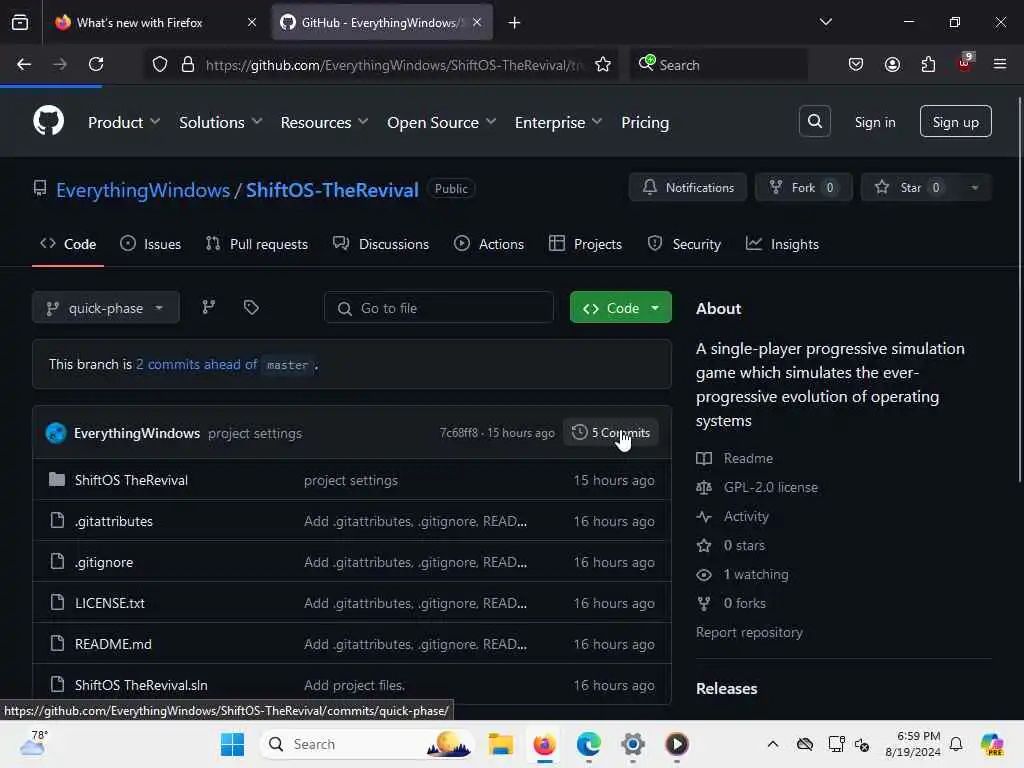Screen dimensions: 1024x768
Task: Click the GitHub search magnifier icon
Action: click(814, 121)
